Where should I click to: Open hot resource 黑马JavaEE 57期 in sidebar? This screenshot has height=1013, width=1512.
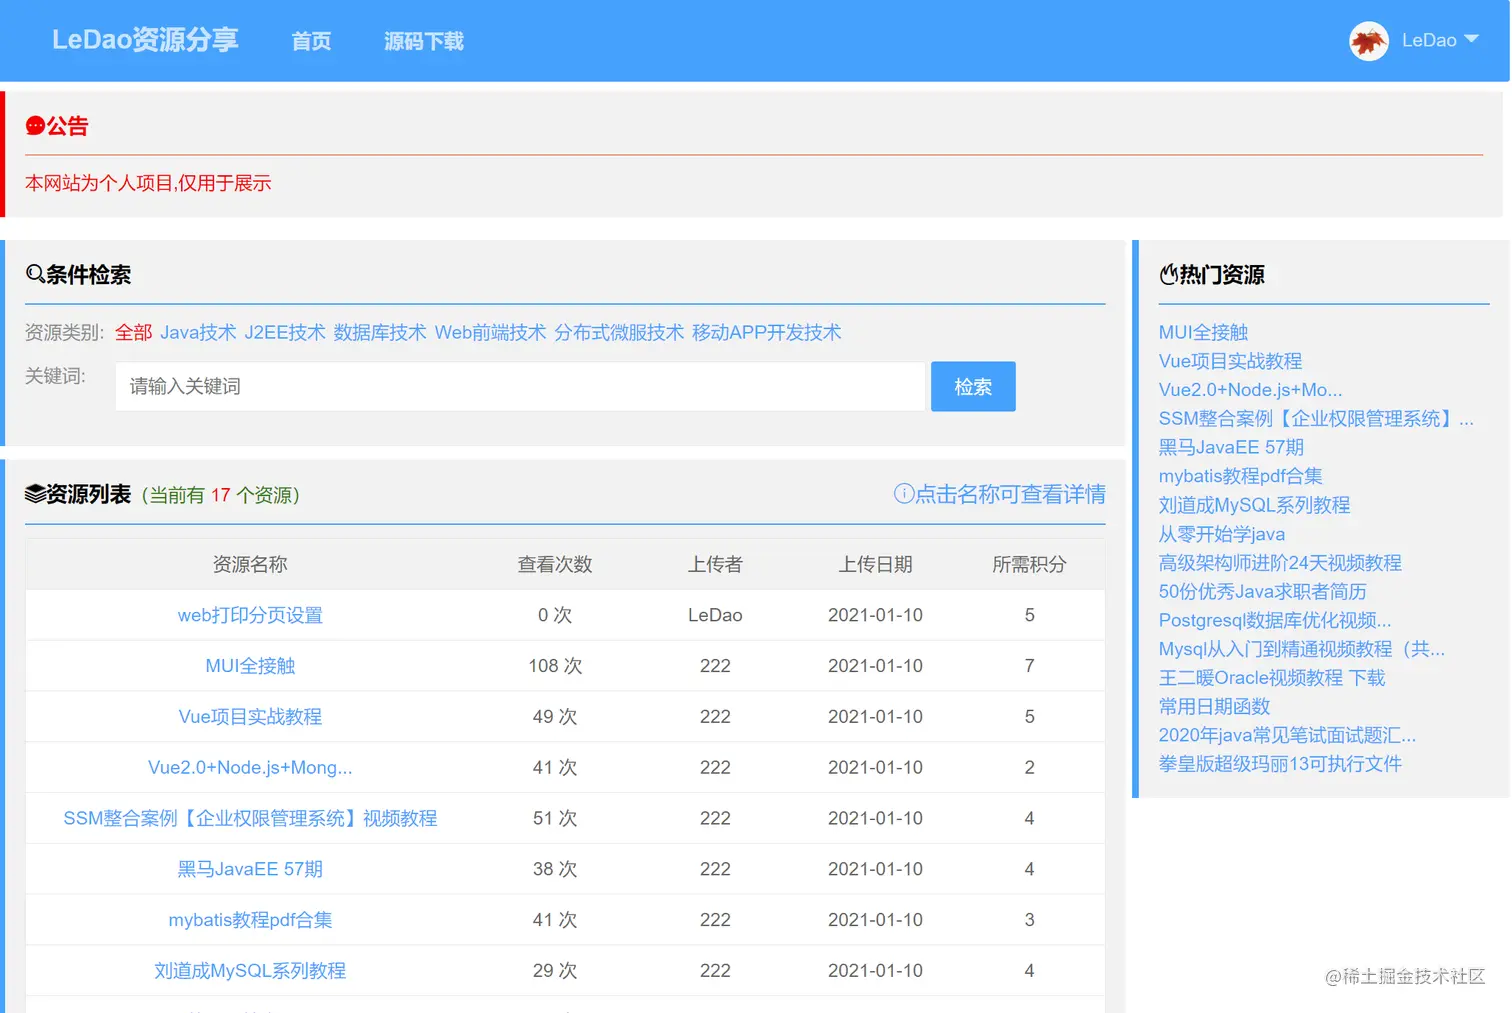(x=1231, y=447)
